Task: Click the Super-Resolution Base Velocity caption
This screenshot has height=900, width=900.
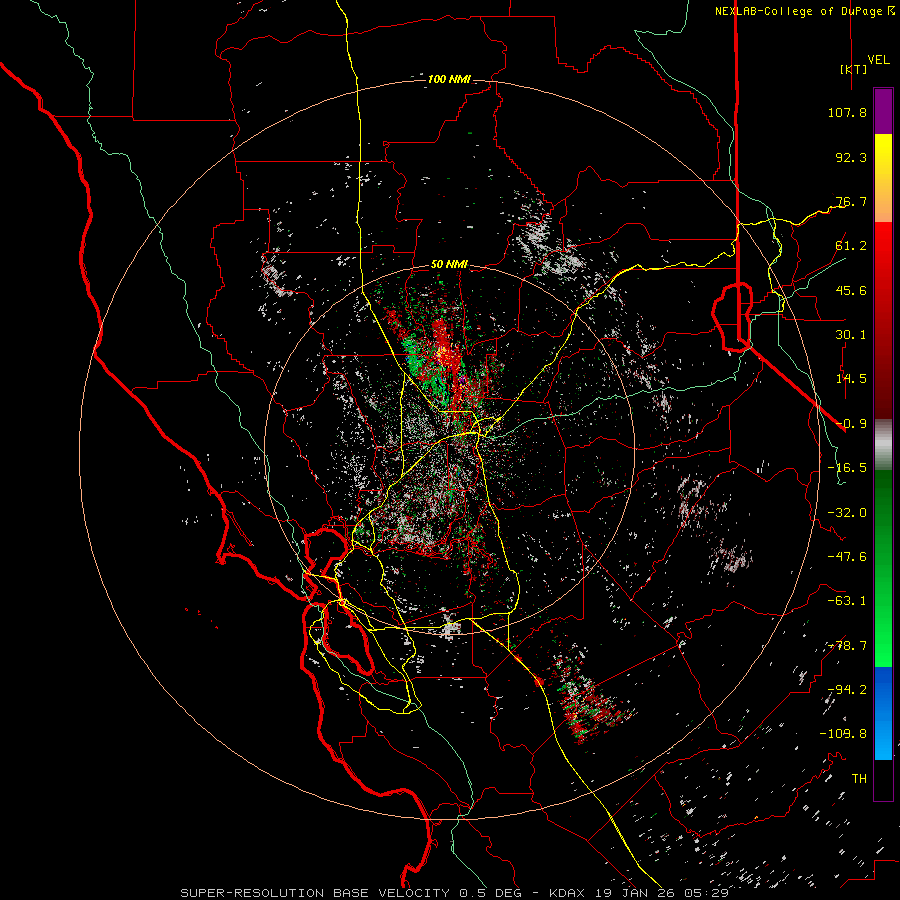Action: [x=455, y=893]
